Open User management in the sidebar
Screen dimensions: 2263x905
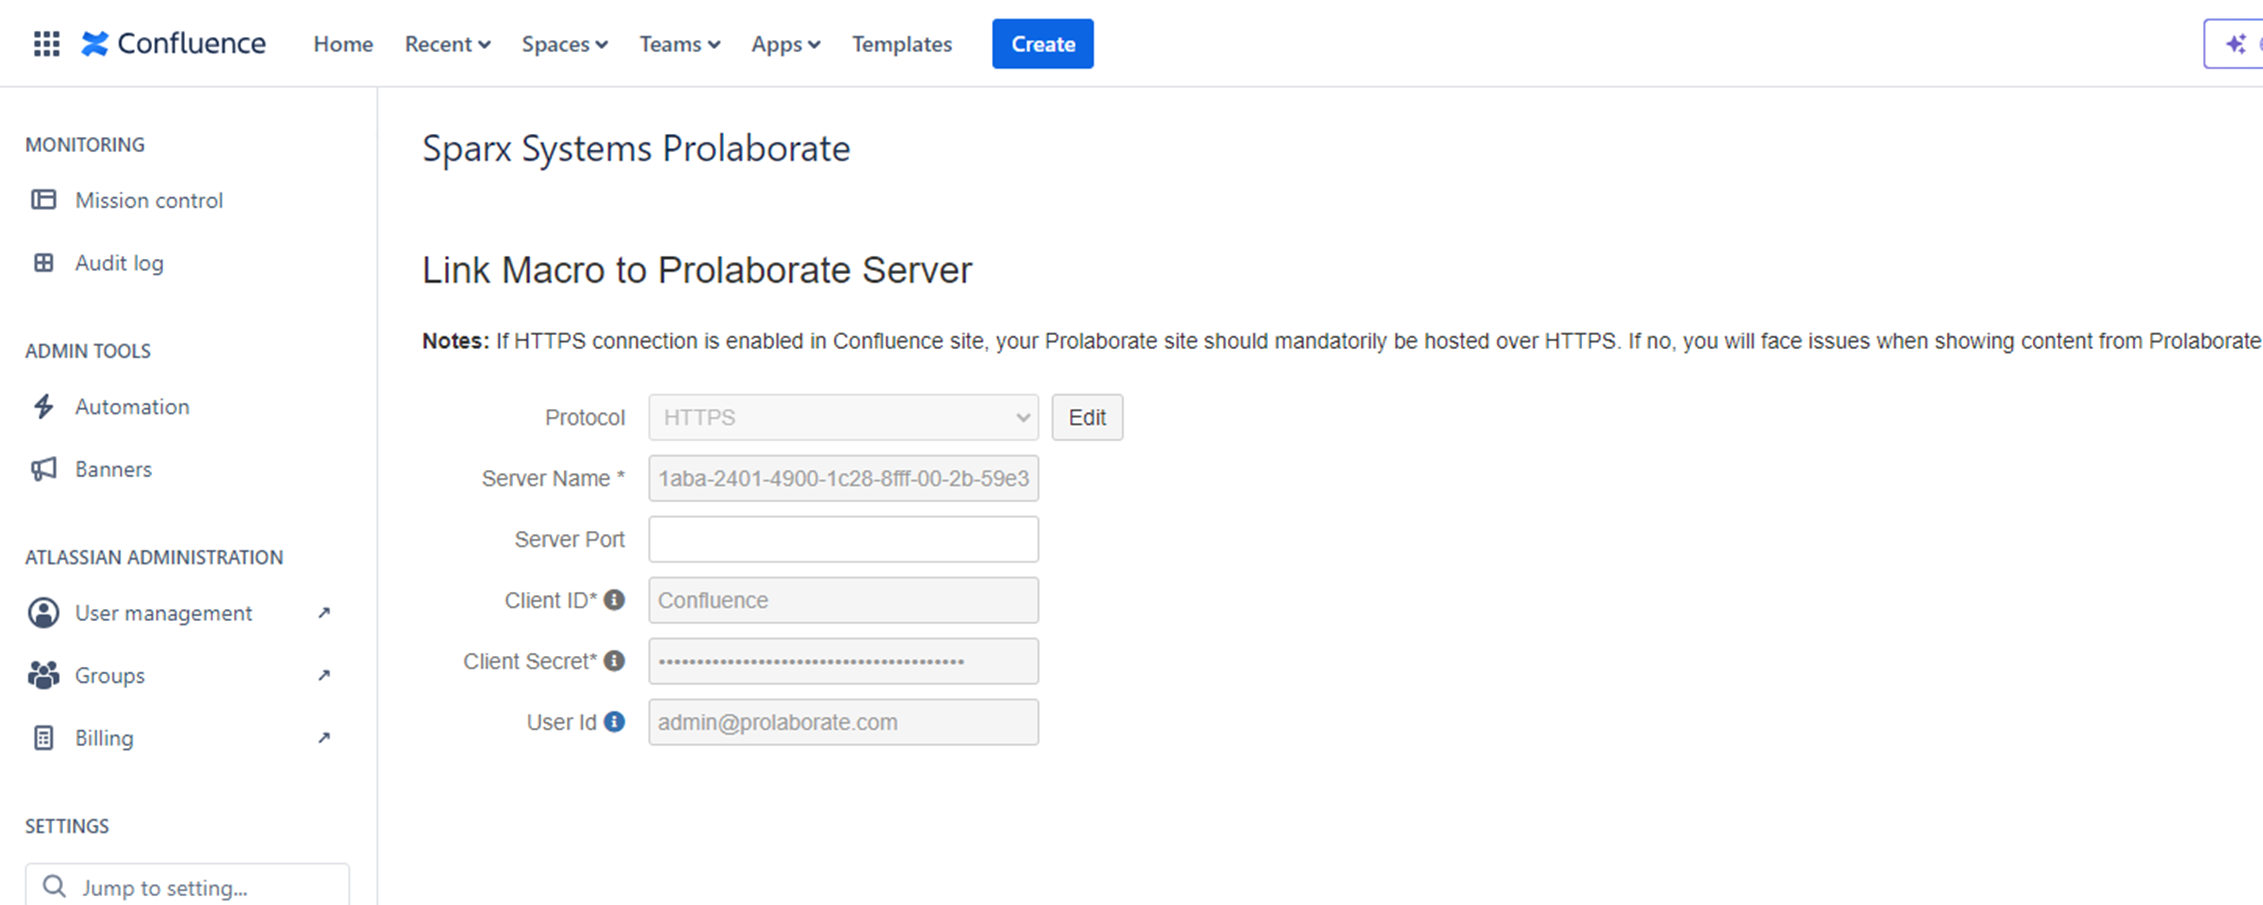point(163,613)
